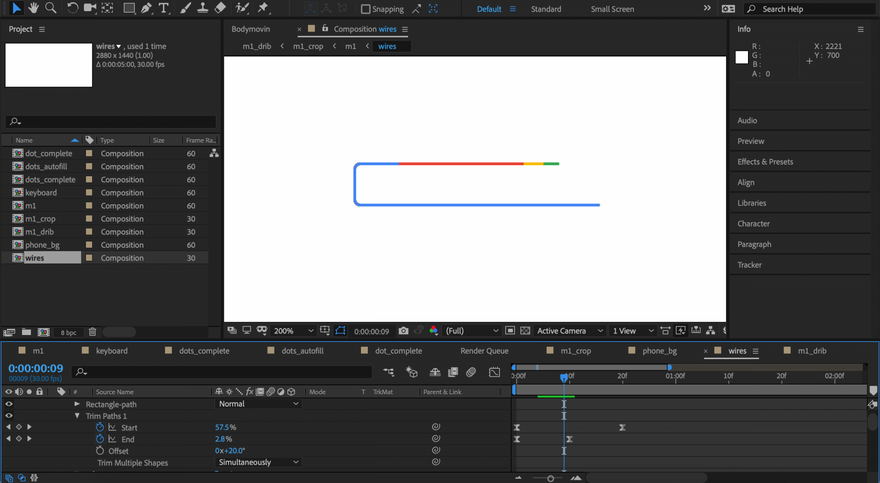Toggle transparency grid in viewer
Viewport: 880px width, 483px height.
pyautogui.click(x=525, y=331)
